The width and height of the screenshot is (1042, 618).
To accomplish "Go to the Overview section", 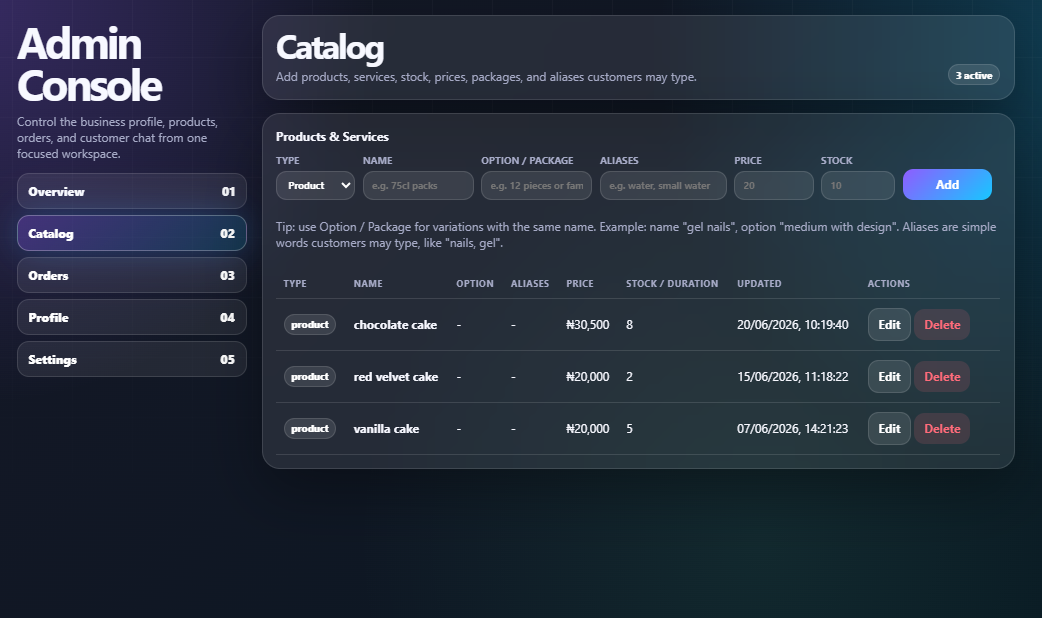I will (x=132, y=191).
